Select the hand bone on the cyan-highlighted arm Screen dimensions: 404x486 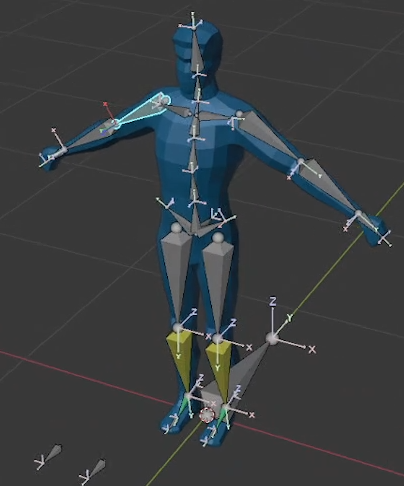point(53,155)
